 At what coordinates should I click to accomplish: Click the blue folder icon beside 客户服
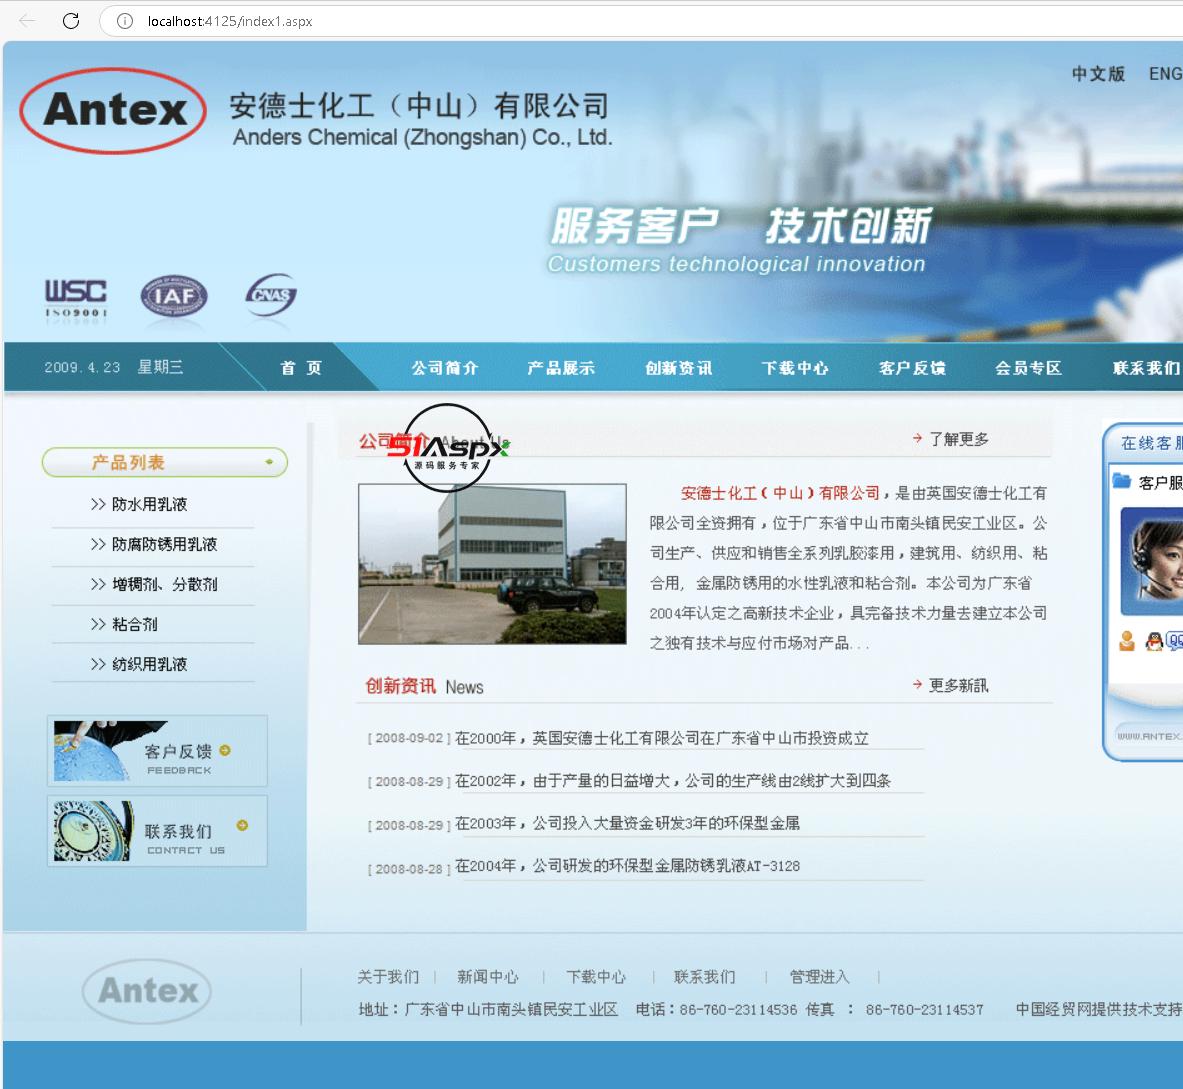click(1122, 481)
